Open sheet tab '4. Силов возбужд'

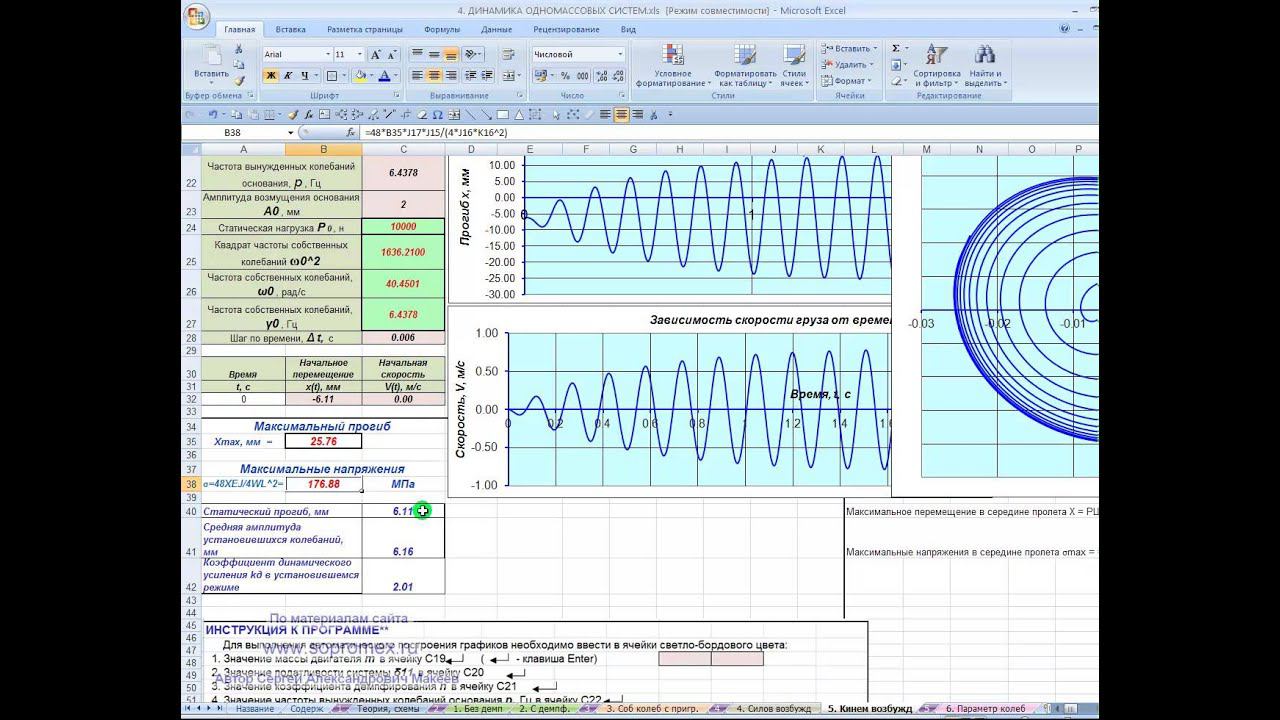click(x=773, y=709)
